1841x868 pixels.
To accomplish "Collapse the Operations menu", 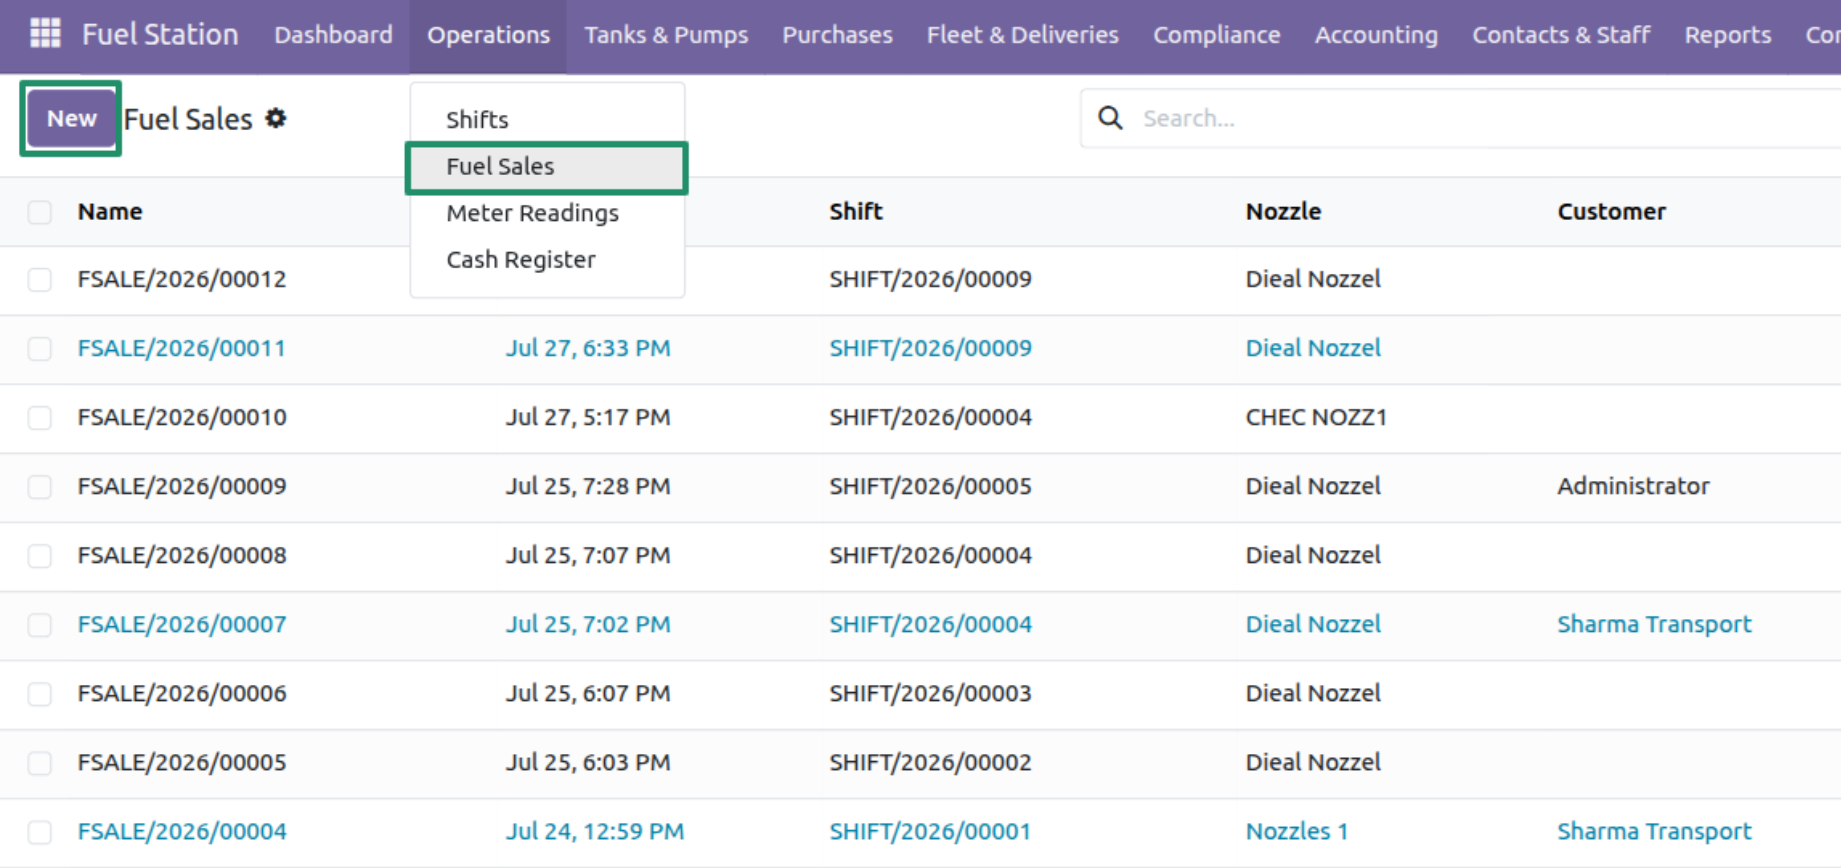I will tap(488, 35).
